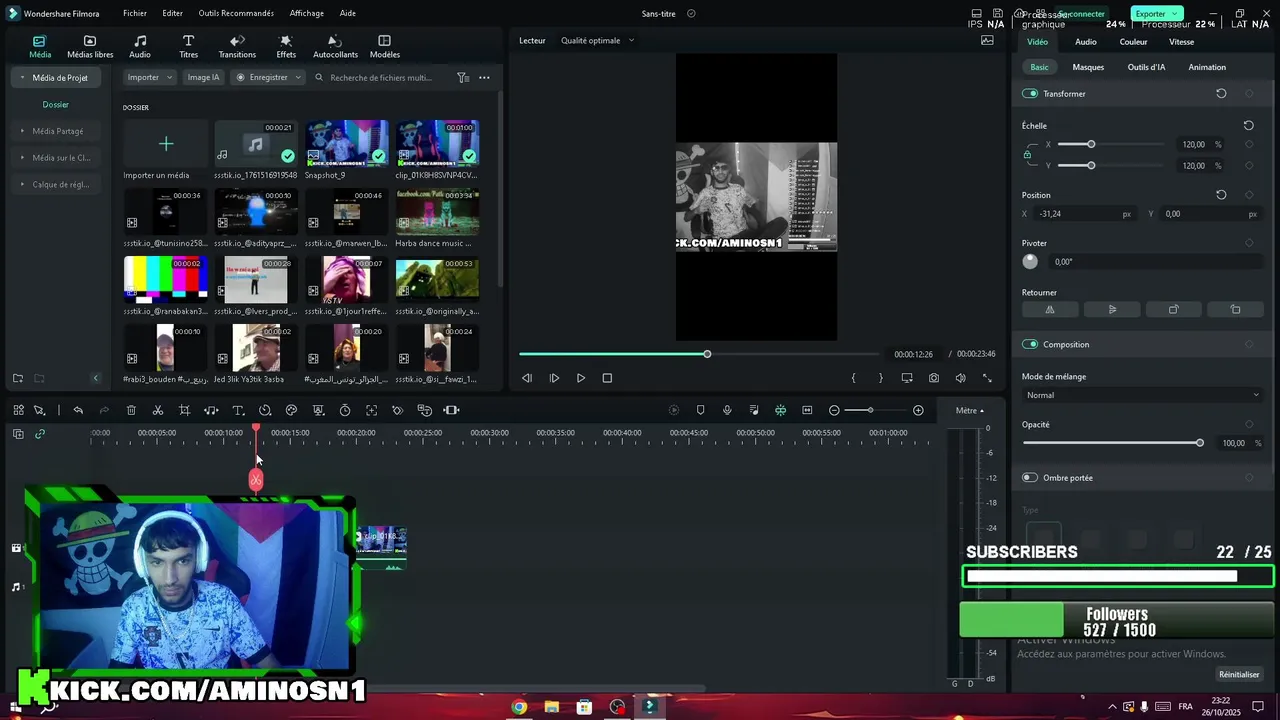Toggle the Transformer switch
1280x720 pixels.
(1030, 93)
